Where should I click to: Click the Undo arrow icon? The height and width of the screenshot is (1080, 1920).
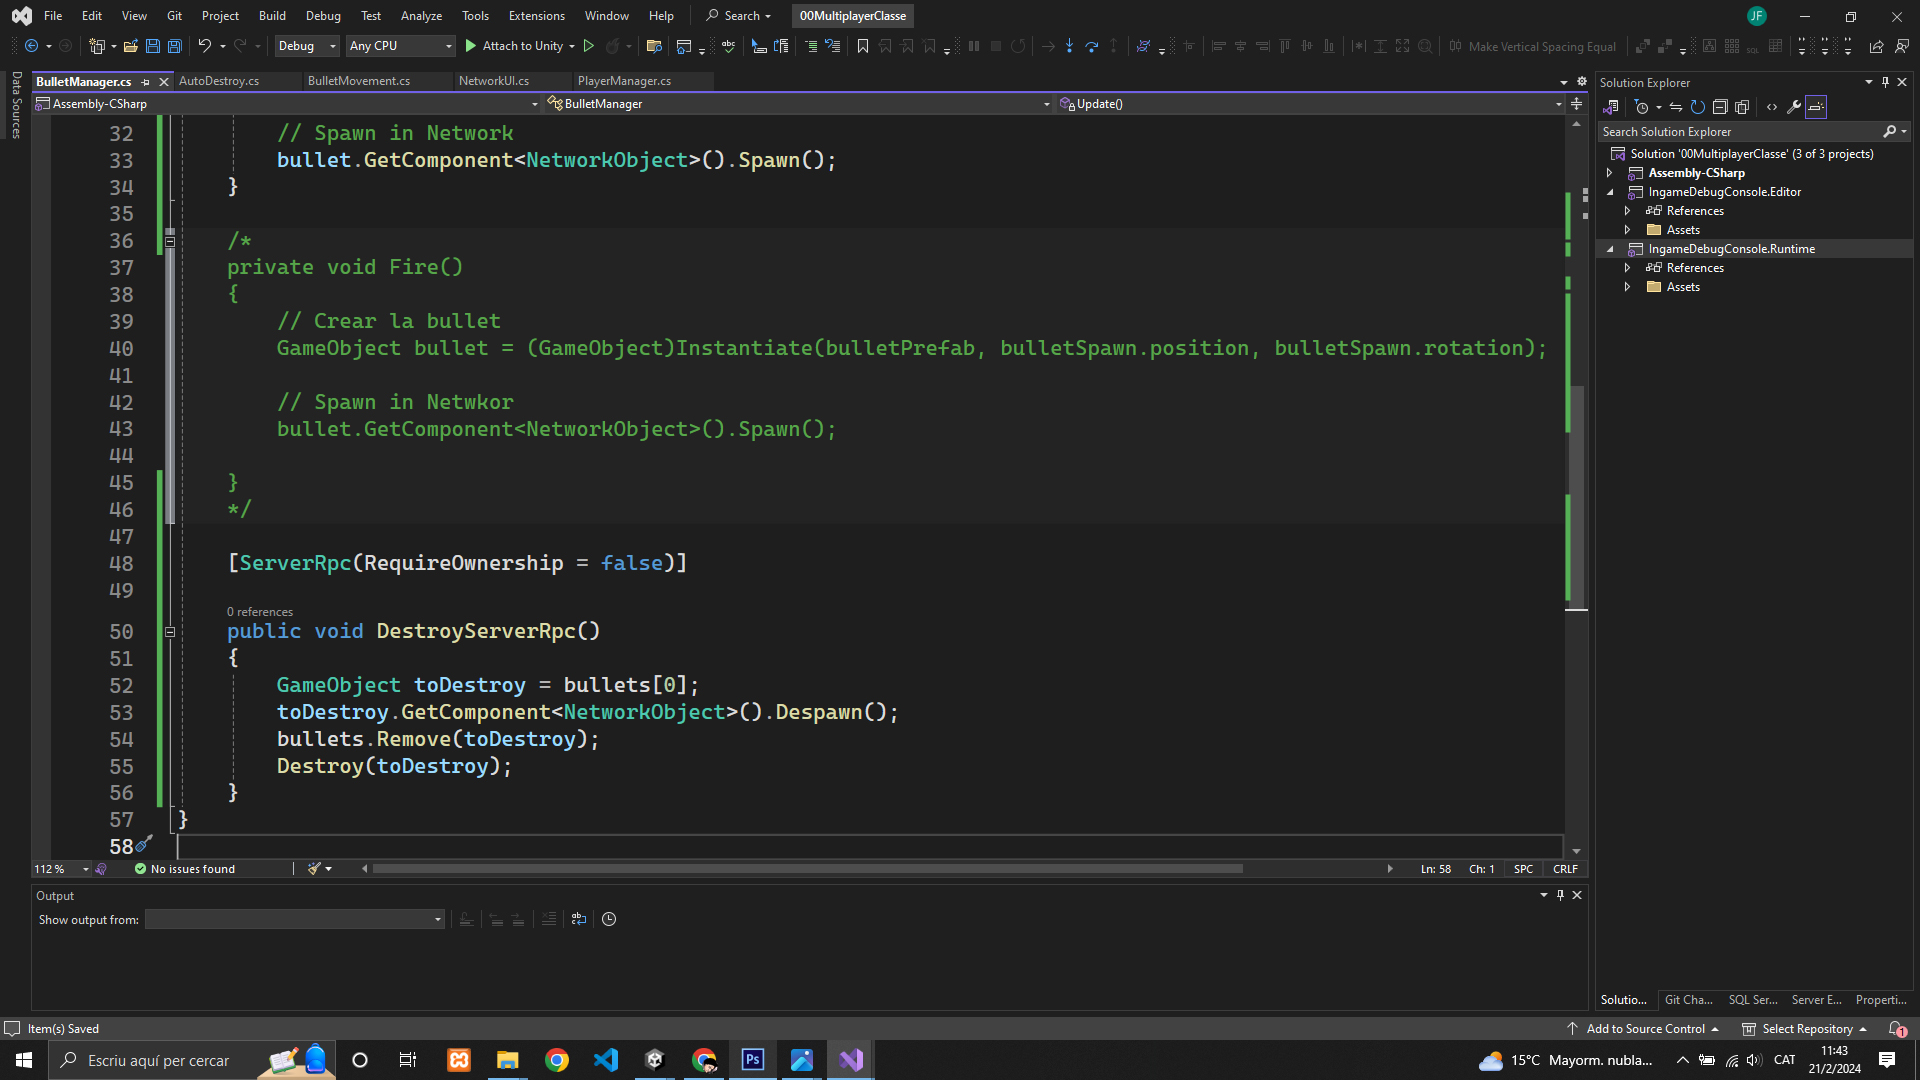[204, 46]
